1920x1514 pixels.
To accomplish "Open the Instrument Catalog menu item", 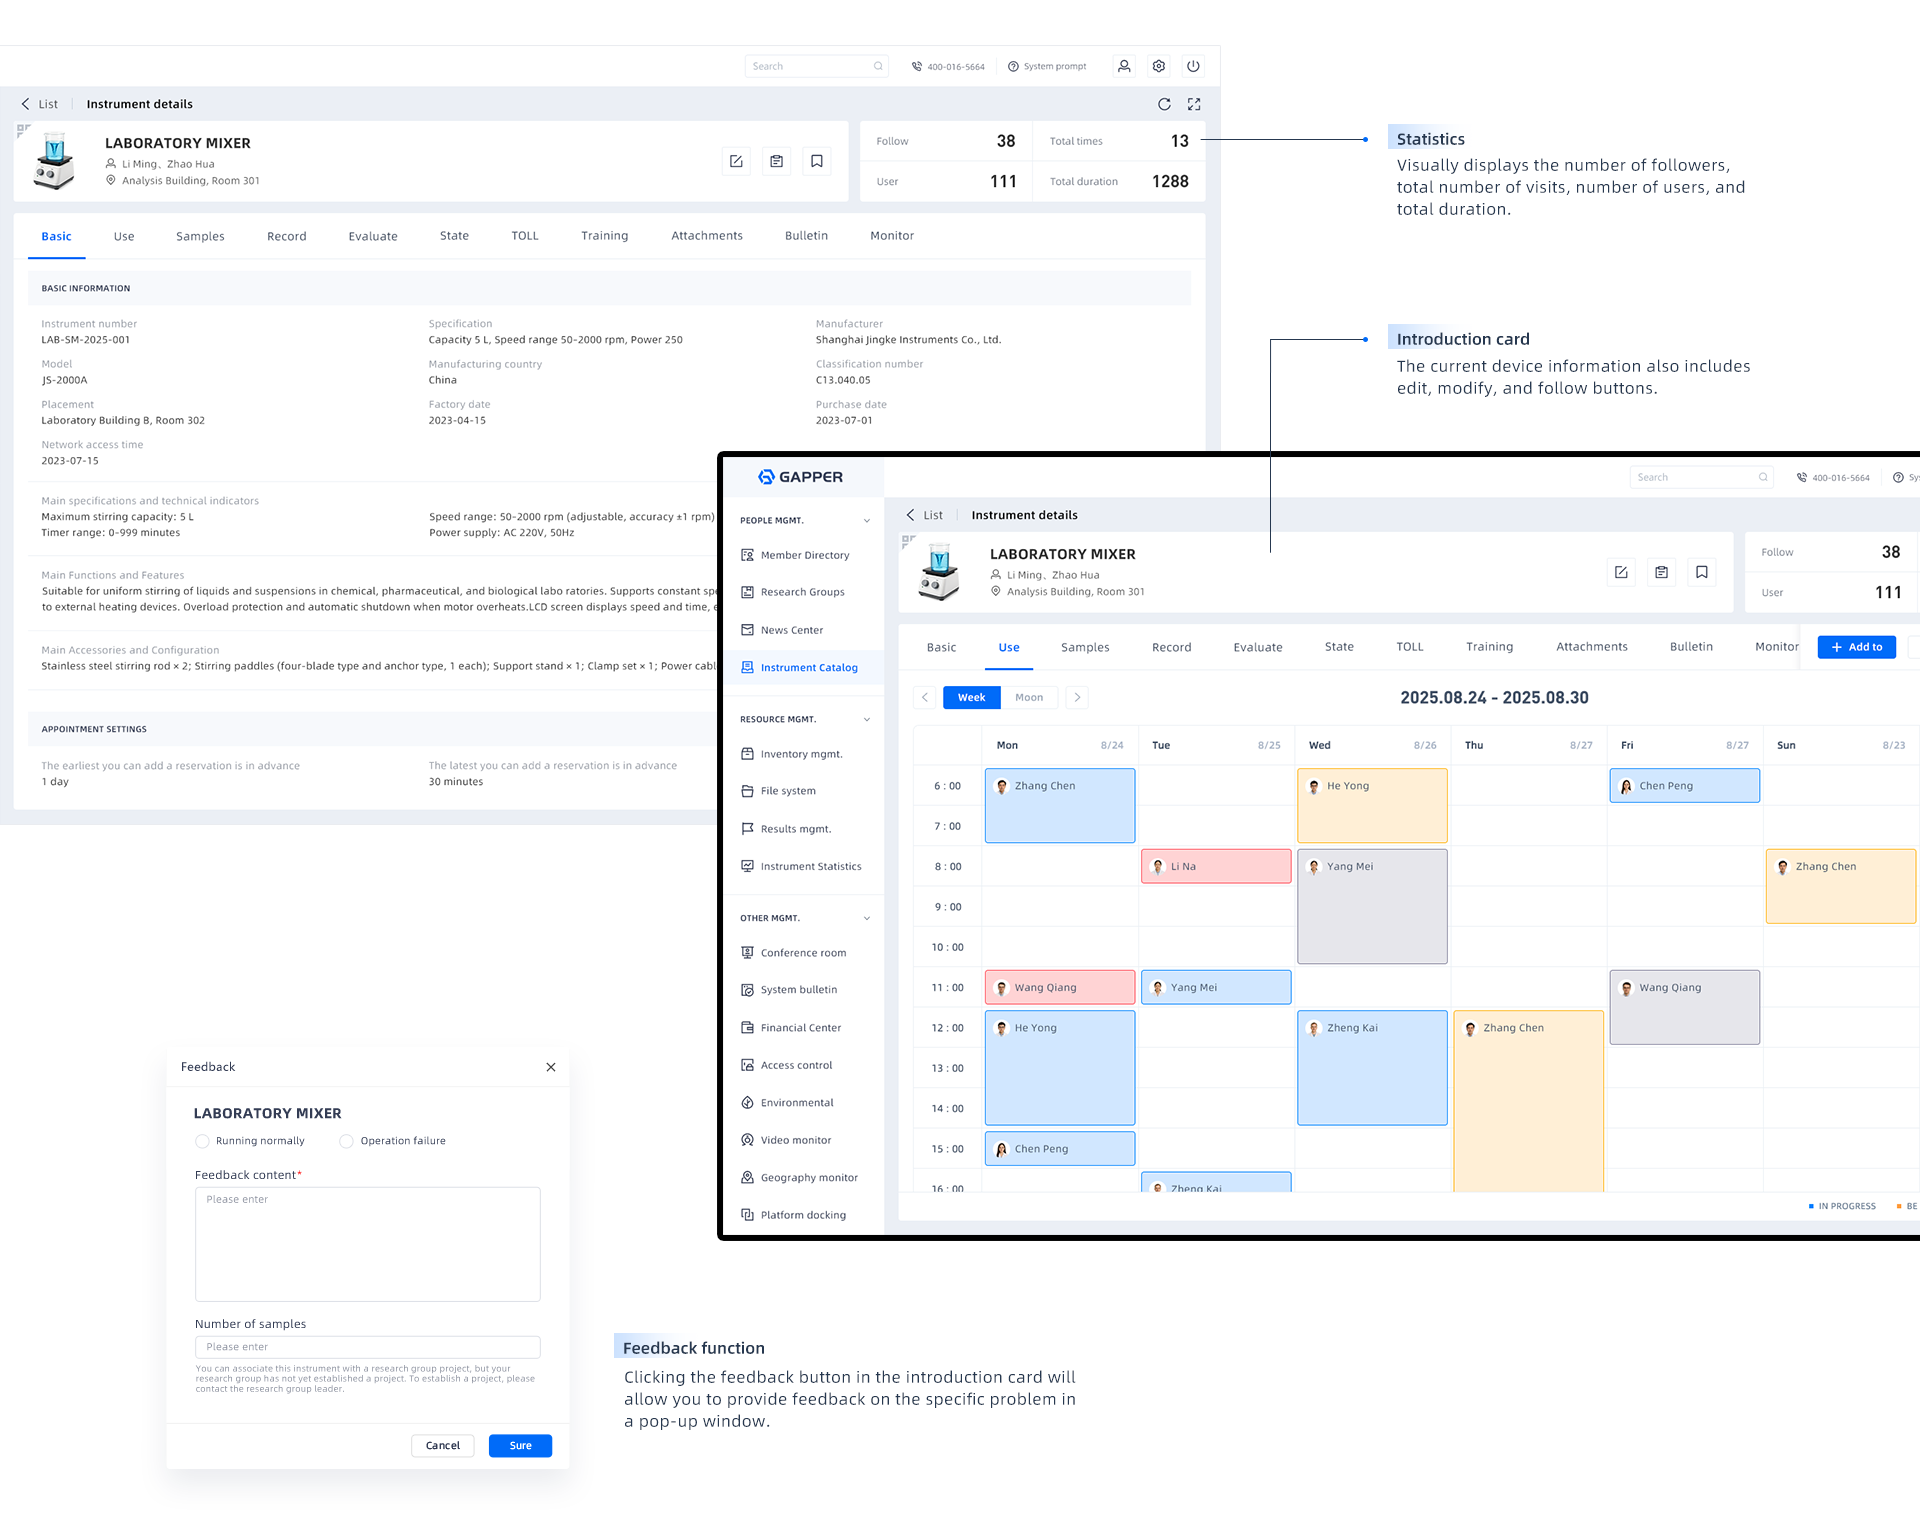I will pos(808,668).
